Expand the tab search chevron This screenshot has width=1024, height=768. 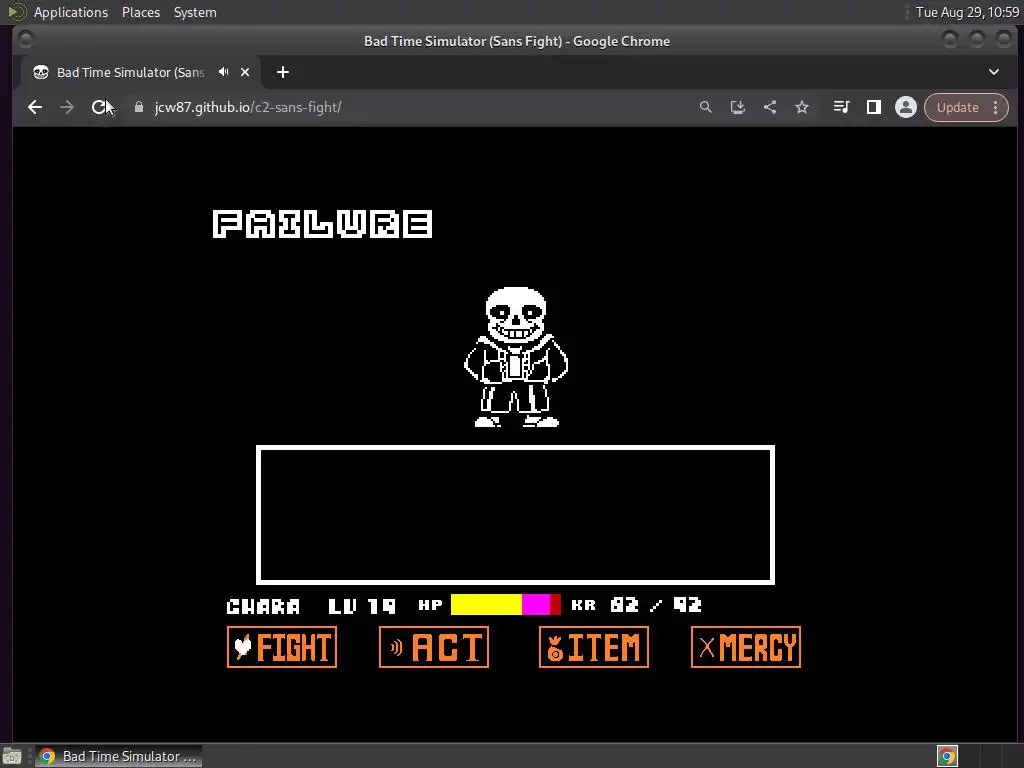(x=994, y=72)
